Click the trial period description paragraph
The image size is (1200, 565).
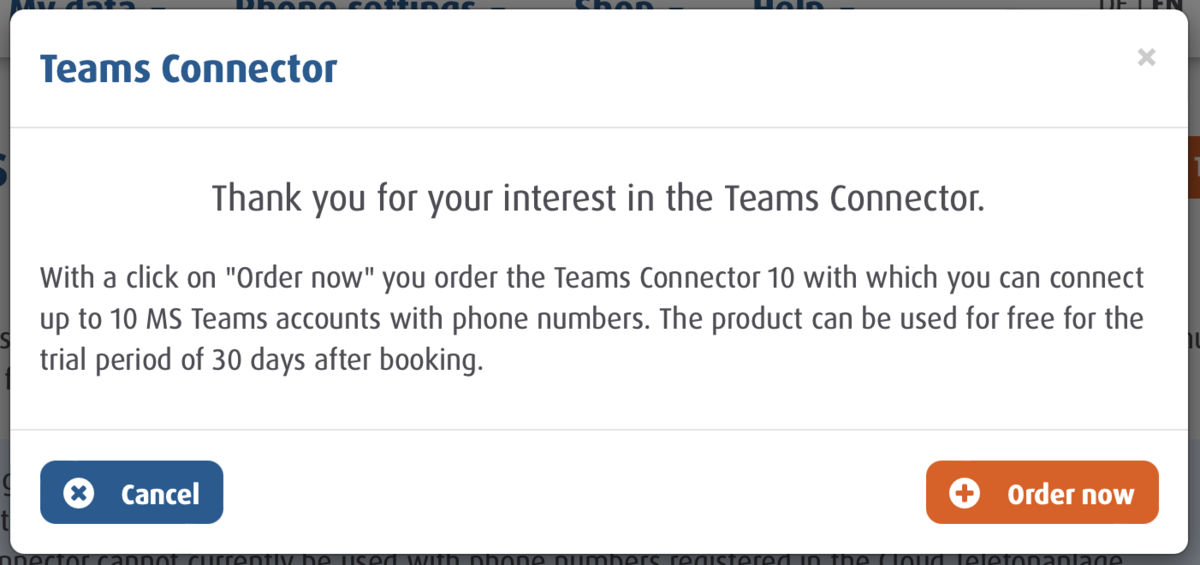click(591, 318)
